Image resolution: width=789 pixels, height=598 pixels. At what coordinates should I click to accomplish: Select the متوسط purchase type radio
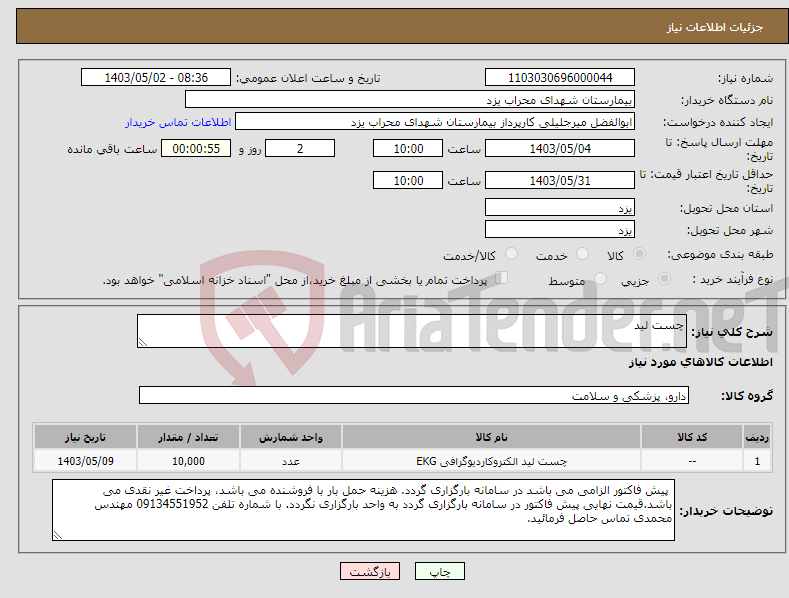click(x=600, y=279)
